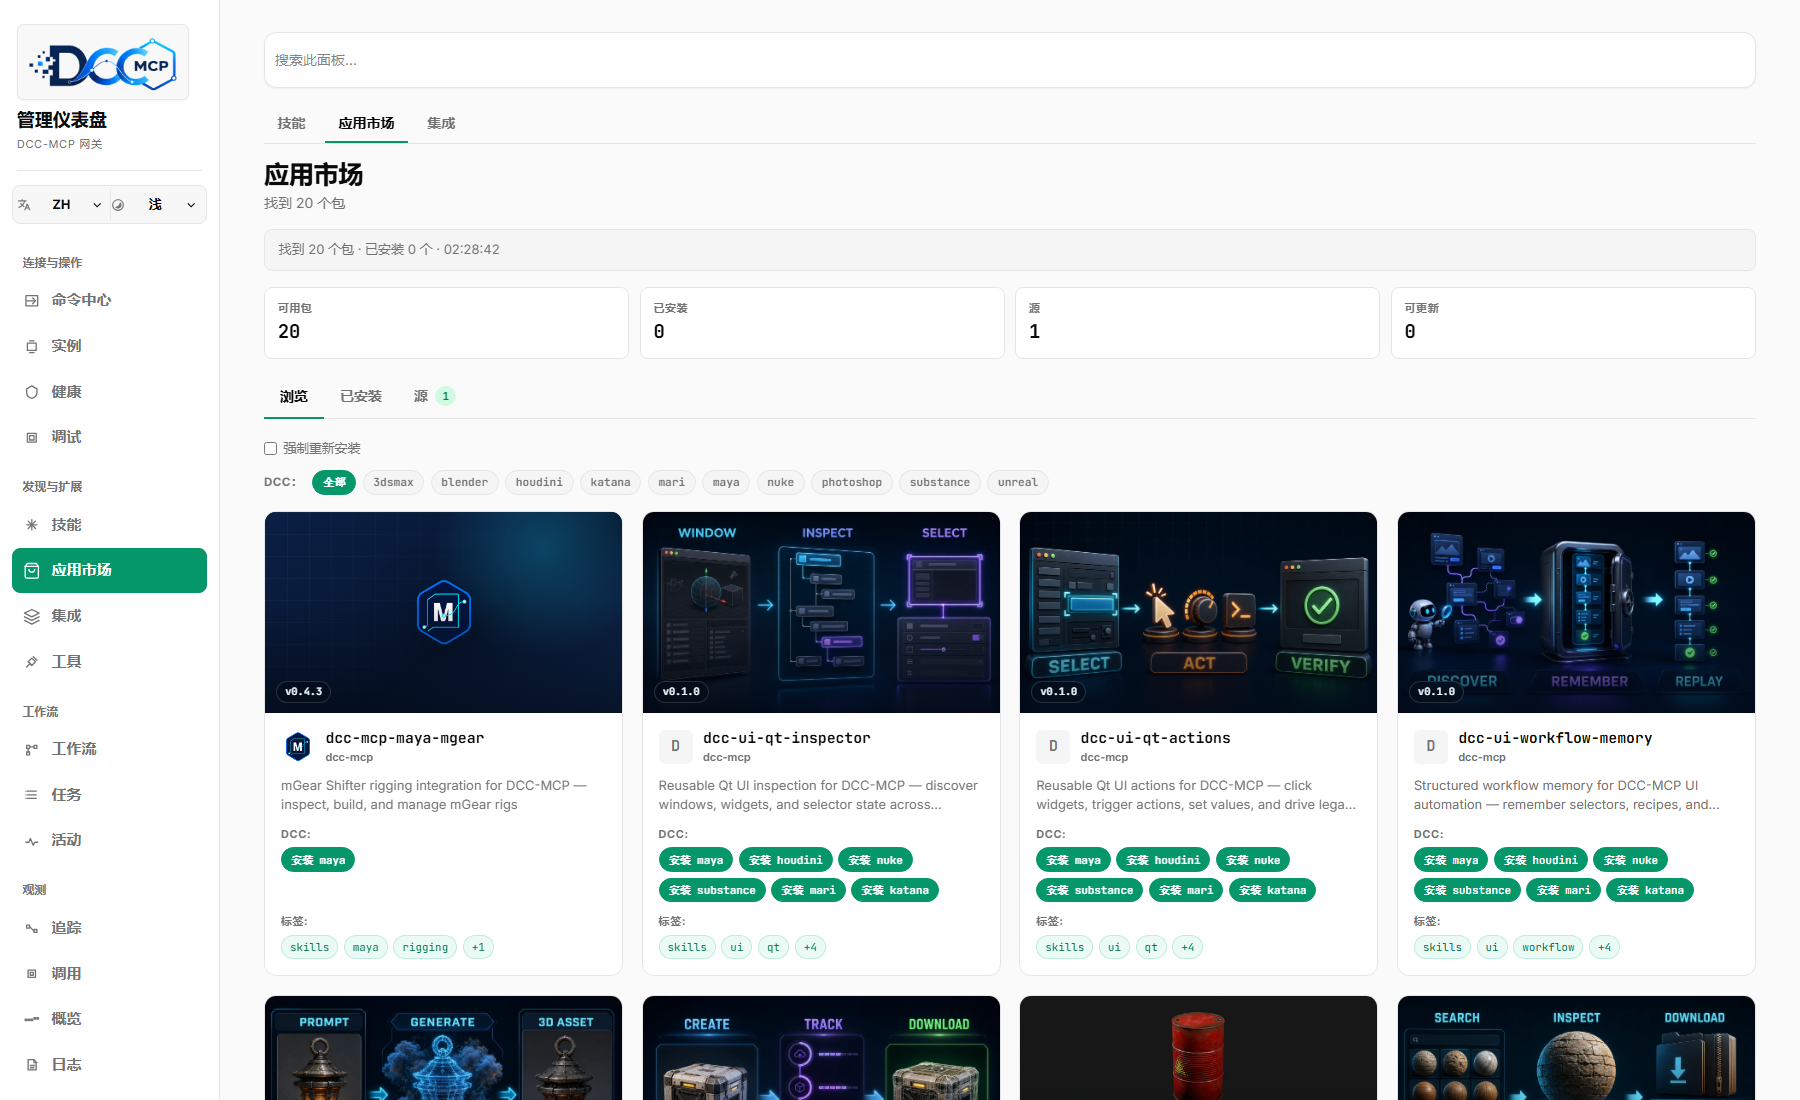Click the v0.4.3 version badge
This screenshot has height=1100, width=1800.
point(304,691)
